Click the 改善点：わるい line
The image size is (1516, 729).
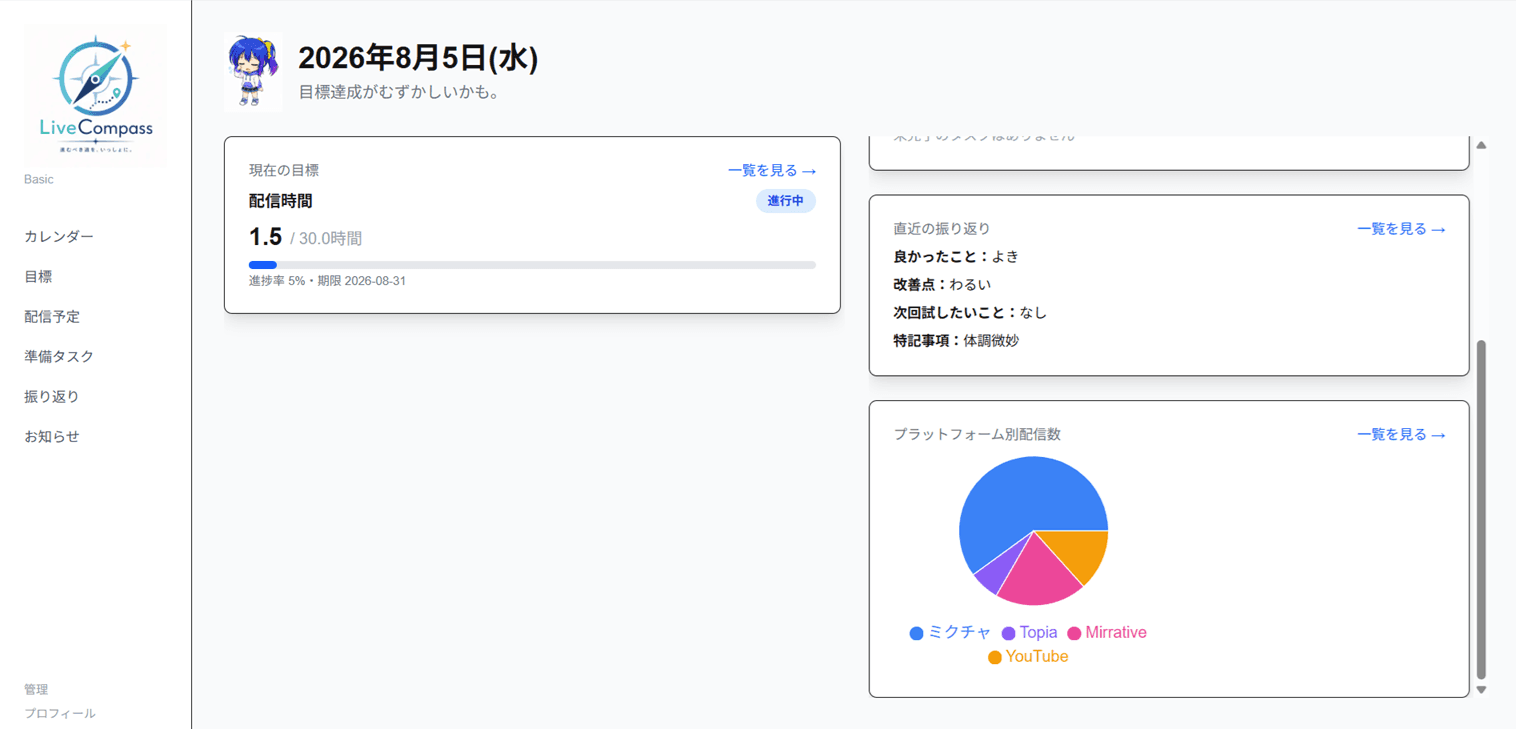click(x=942, y=285)
